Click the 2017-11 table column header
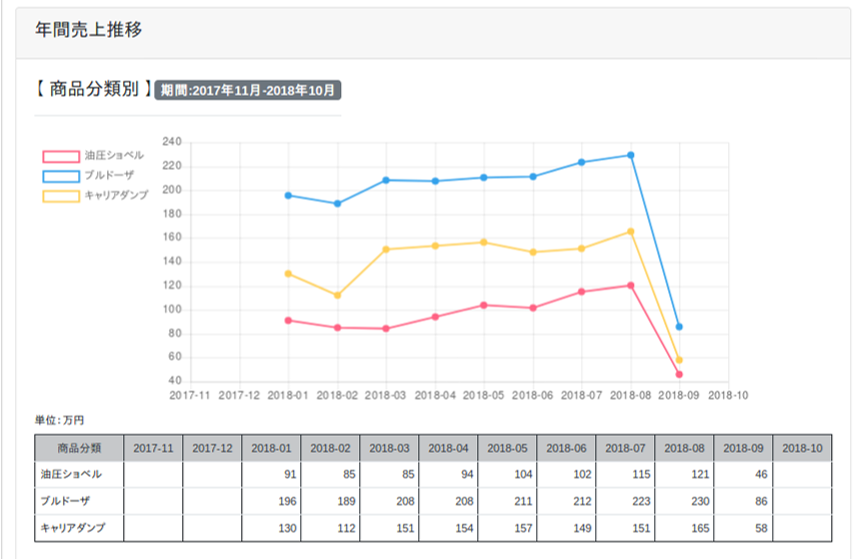Viewport: 854px width, 559px height. point(153,448)
